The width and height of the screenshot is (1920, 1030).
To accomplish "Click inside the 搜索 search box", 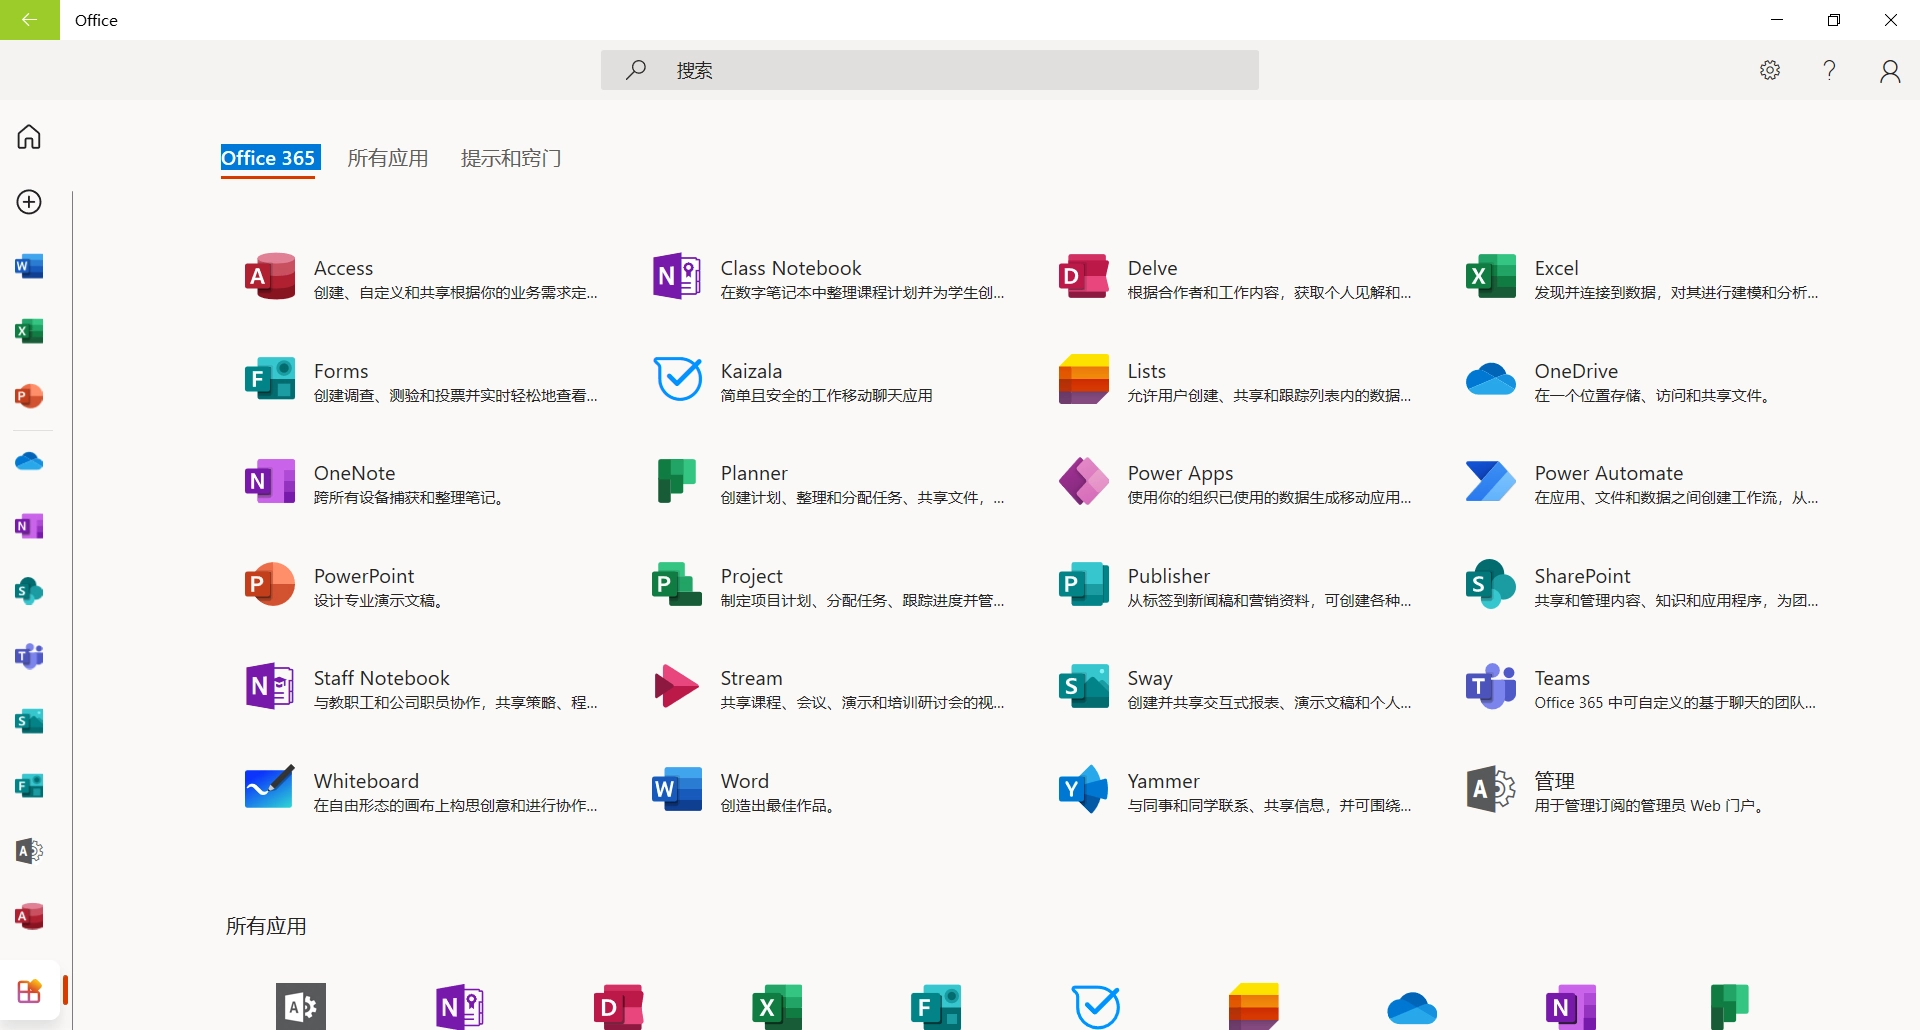I will tap(930, 70).
